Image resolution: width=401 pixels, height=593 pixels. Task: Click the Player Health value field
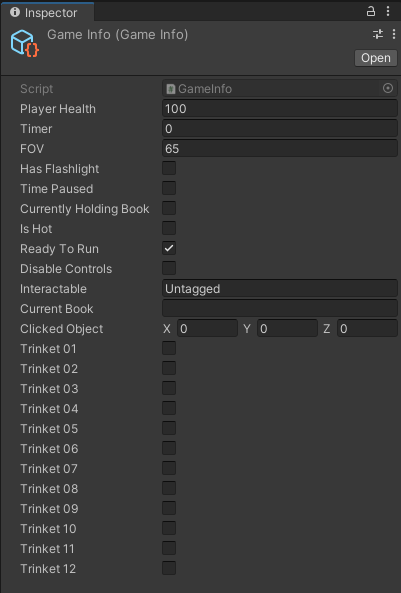pyautogui.click(x=280, y=109)
